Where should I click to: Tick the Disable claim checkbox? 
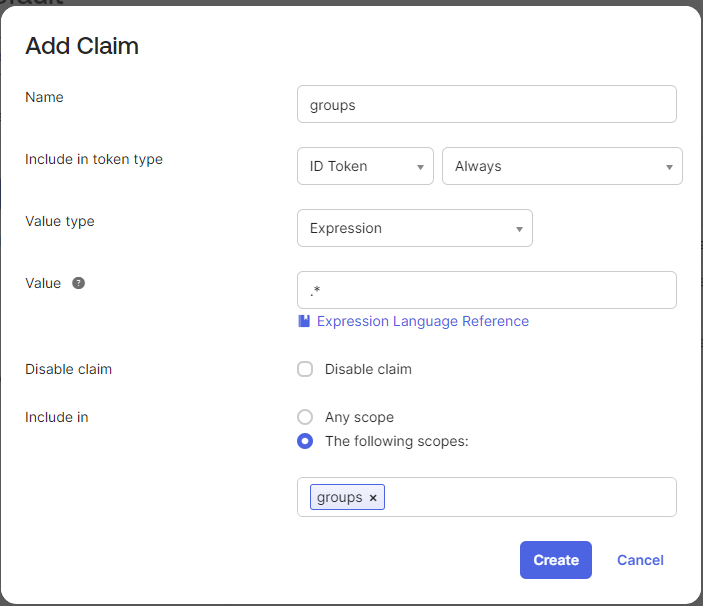coord(305,369)
